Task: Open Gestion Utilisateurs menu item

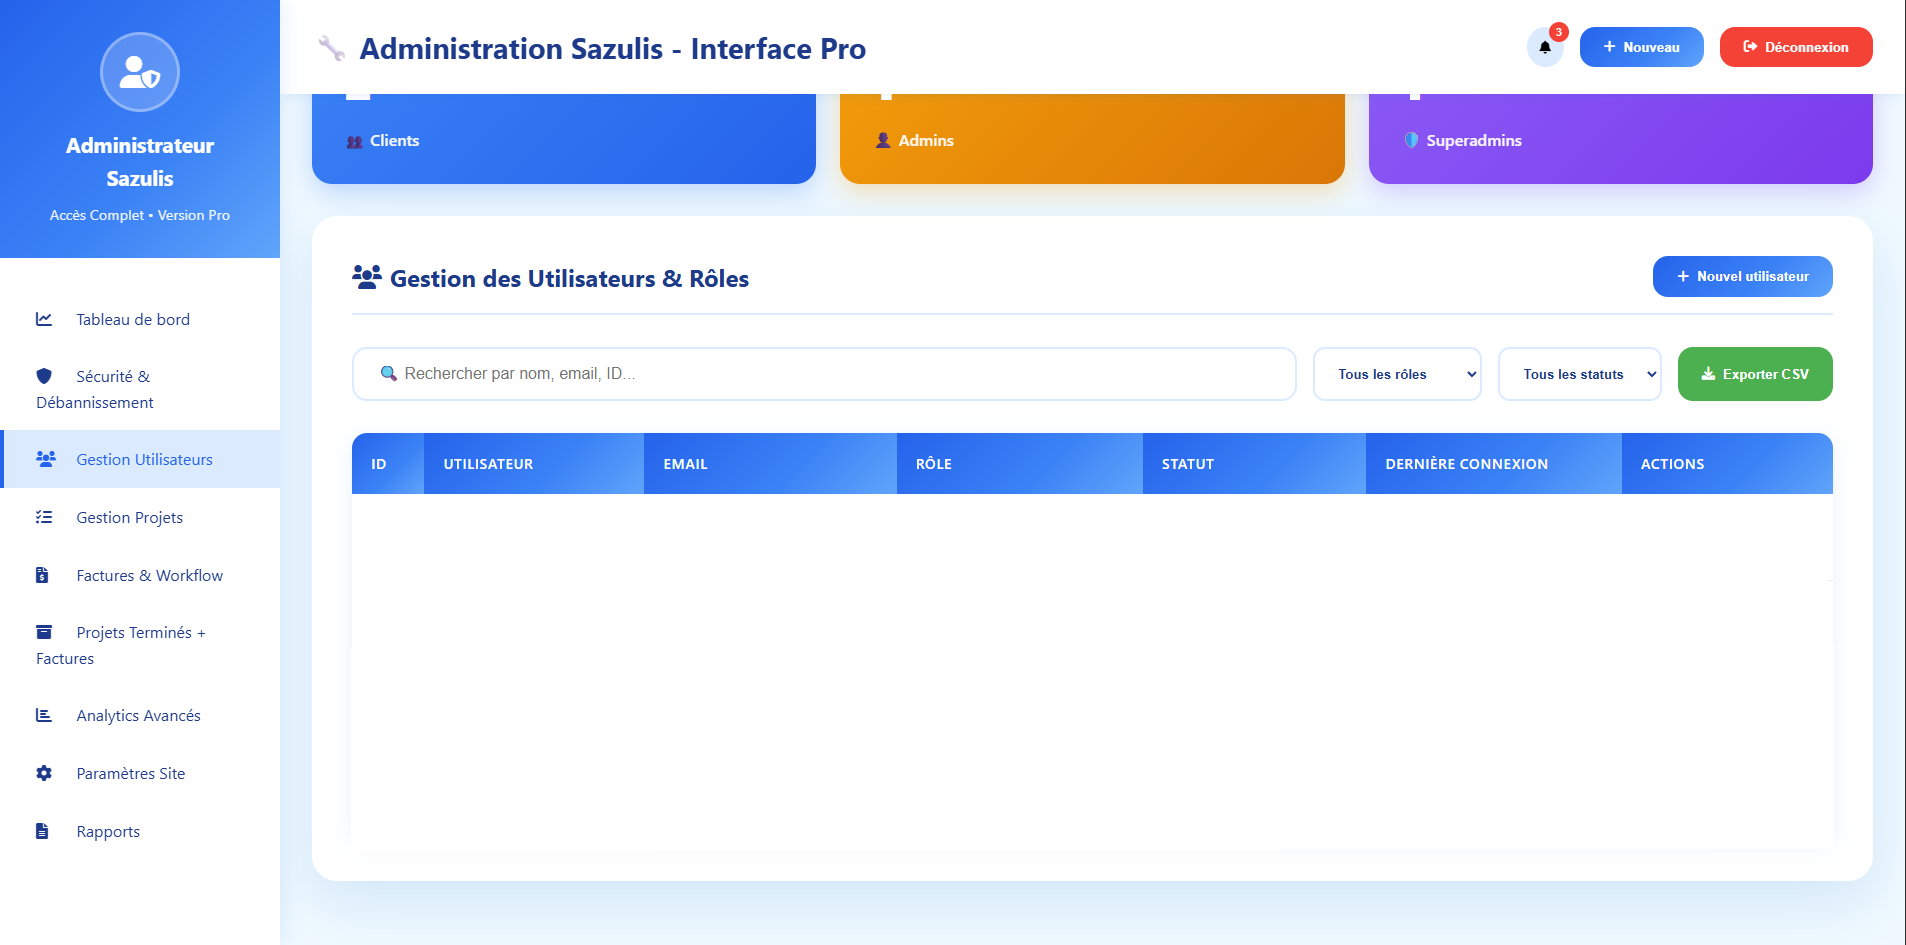Action: coord(143,460)
